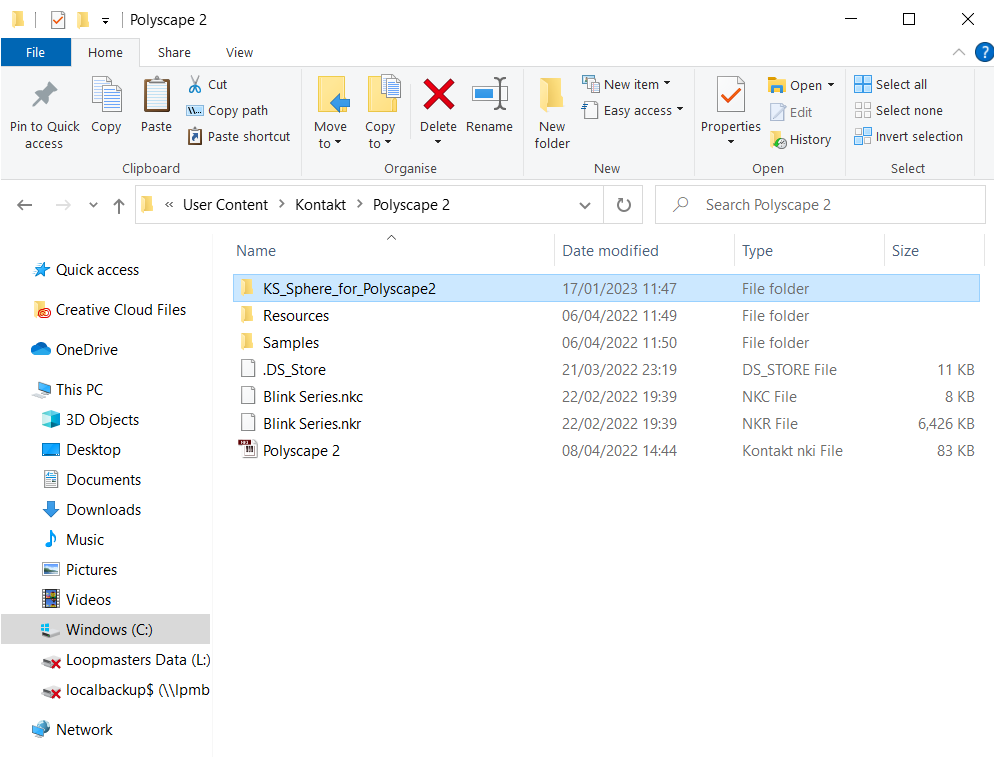Switch to the View ribbon tab

point(239,53)
